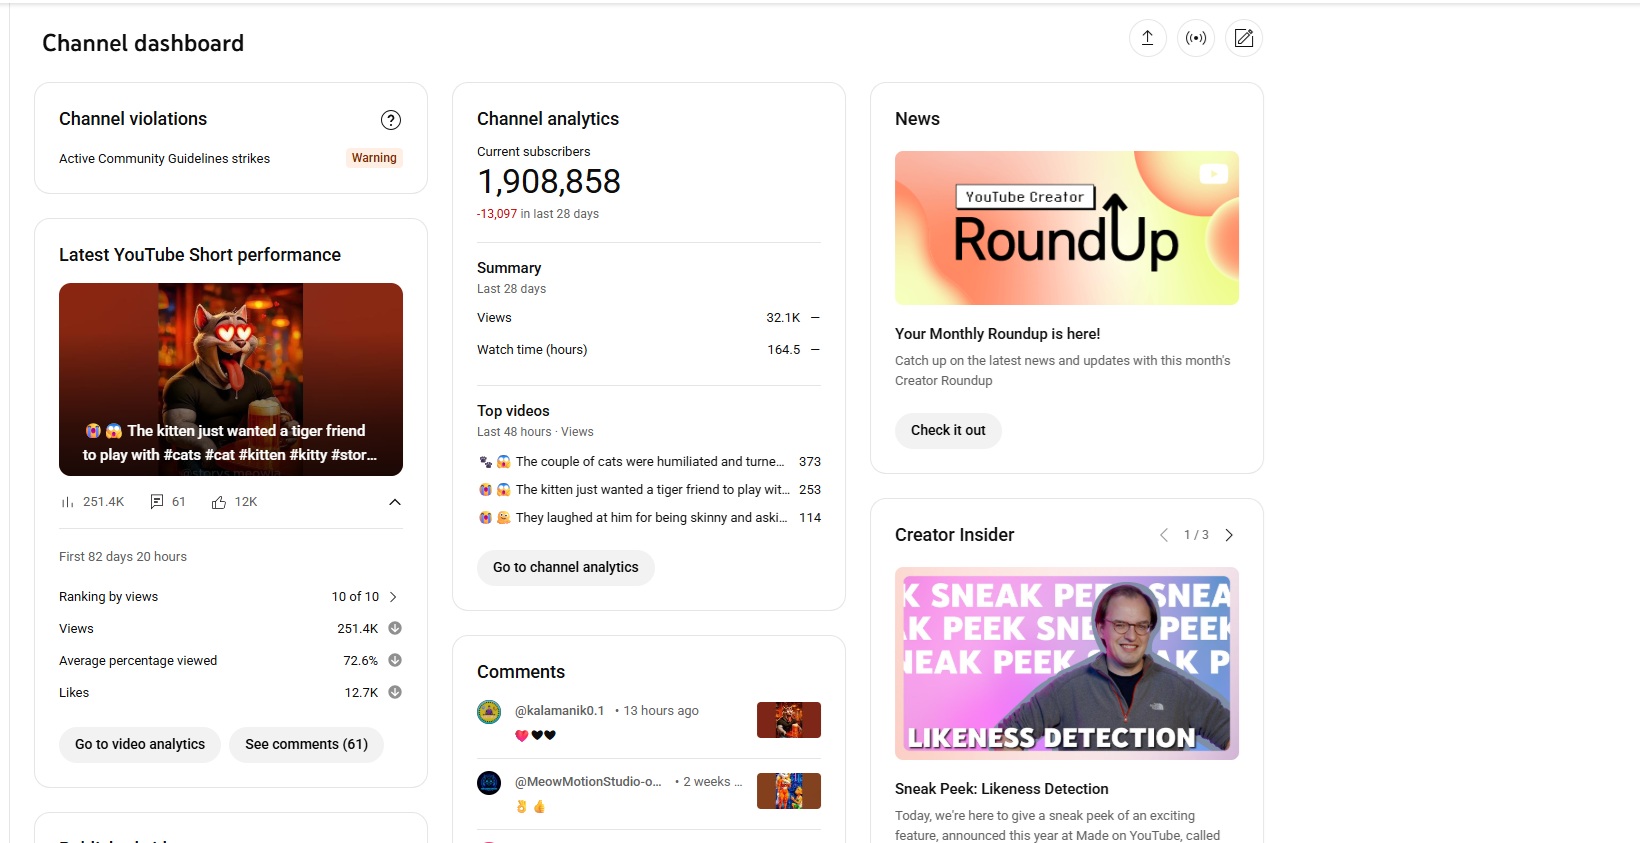Collapse the latest Short performance details

point(395,502)
